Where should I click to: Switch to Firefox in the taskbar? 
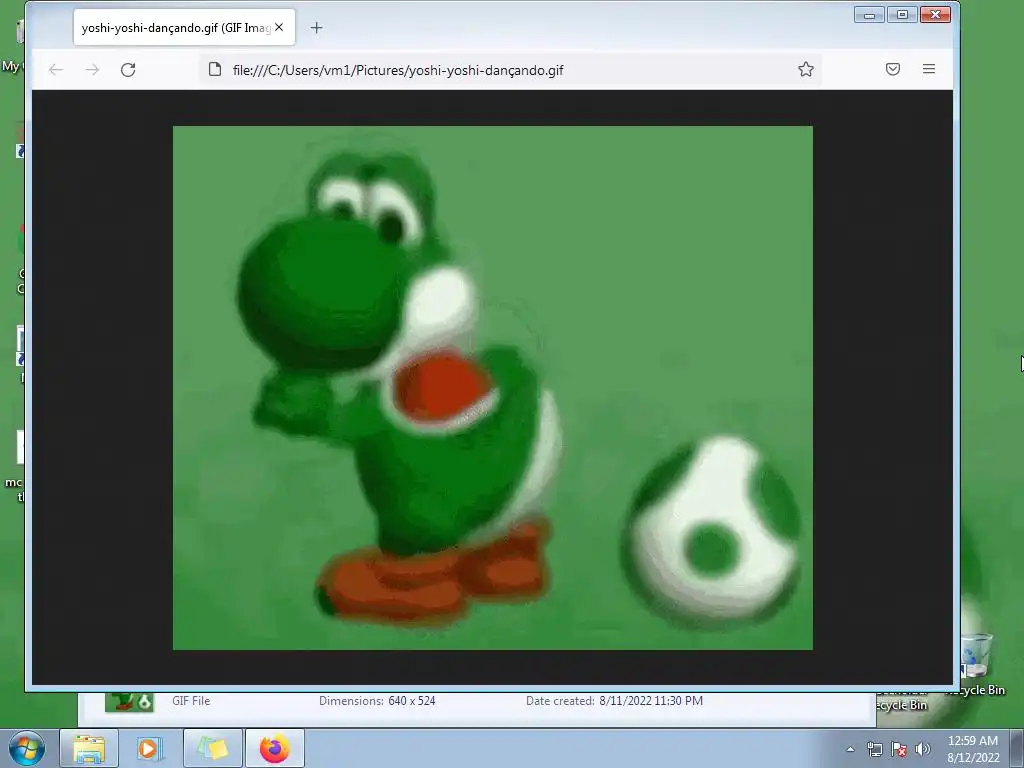(275, 748)
